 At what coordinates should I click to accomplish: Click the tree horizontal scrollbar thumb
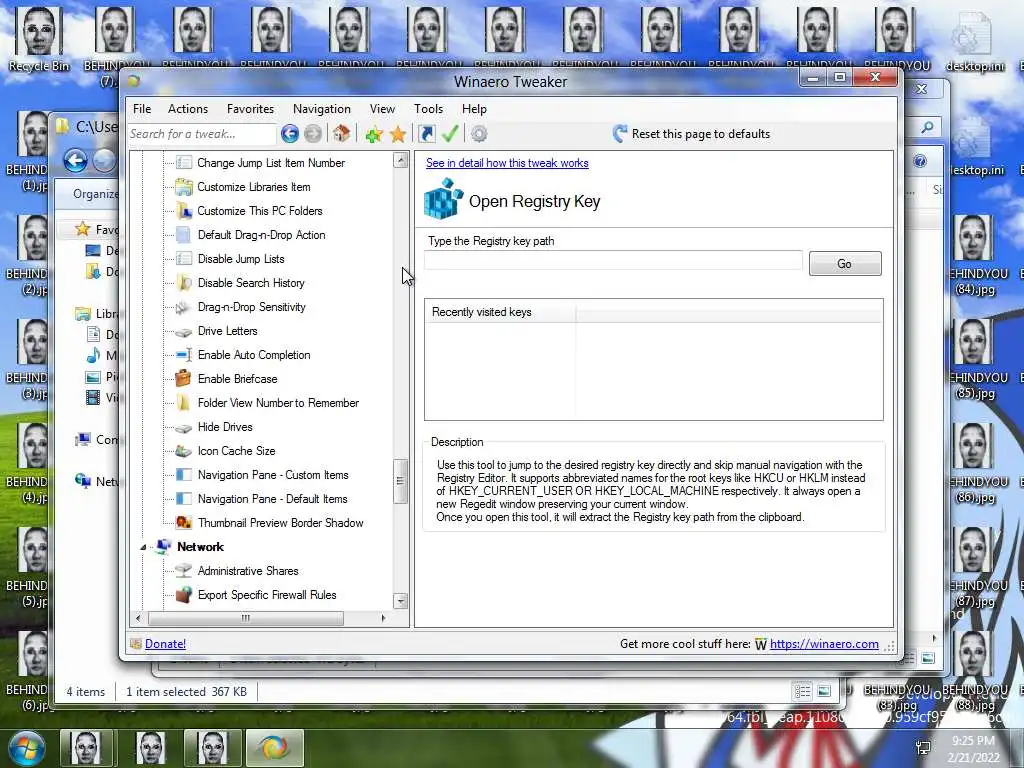246,618
